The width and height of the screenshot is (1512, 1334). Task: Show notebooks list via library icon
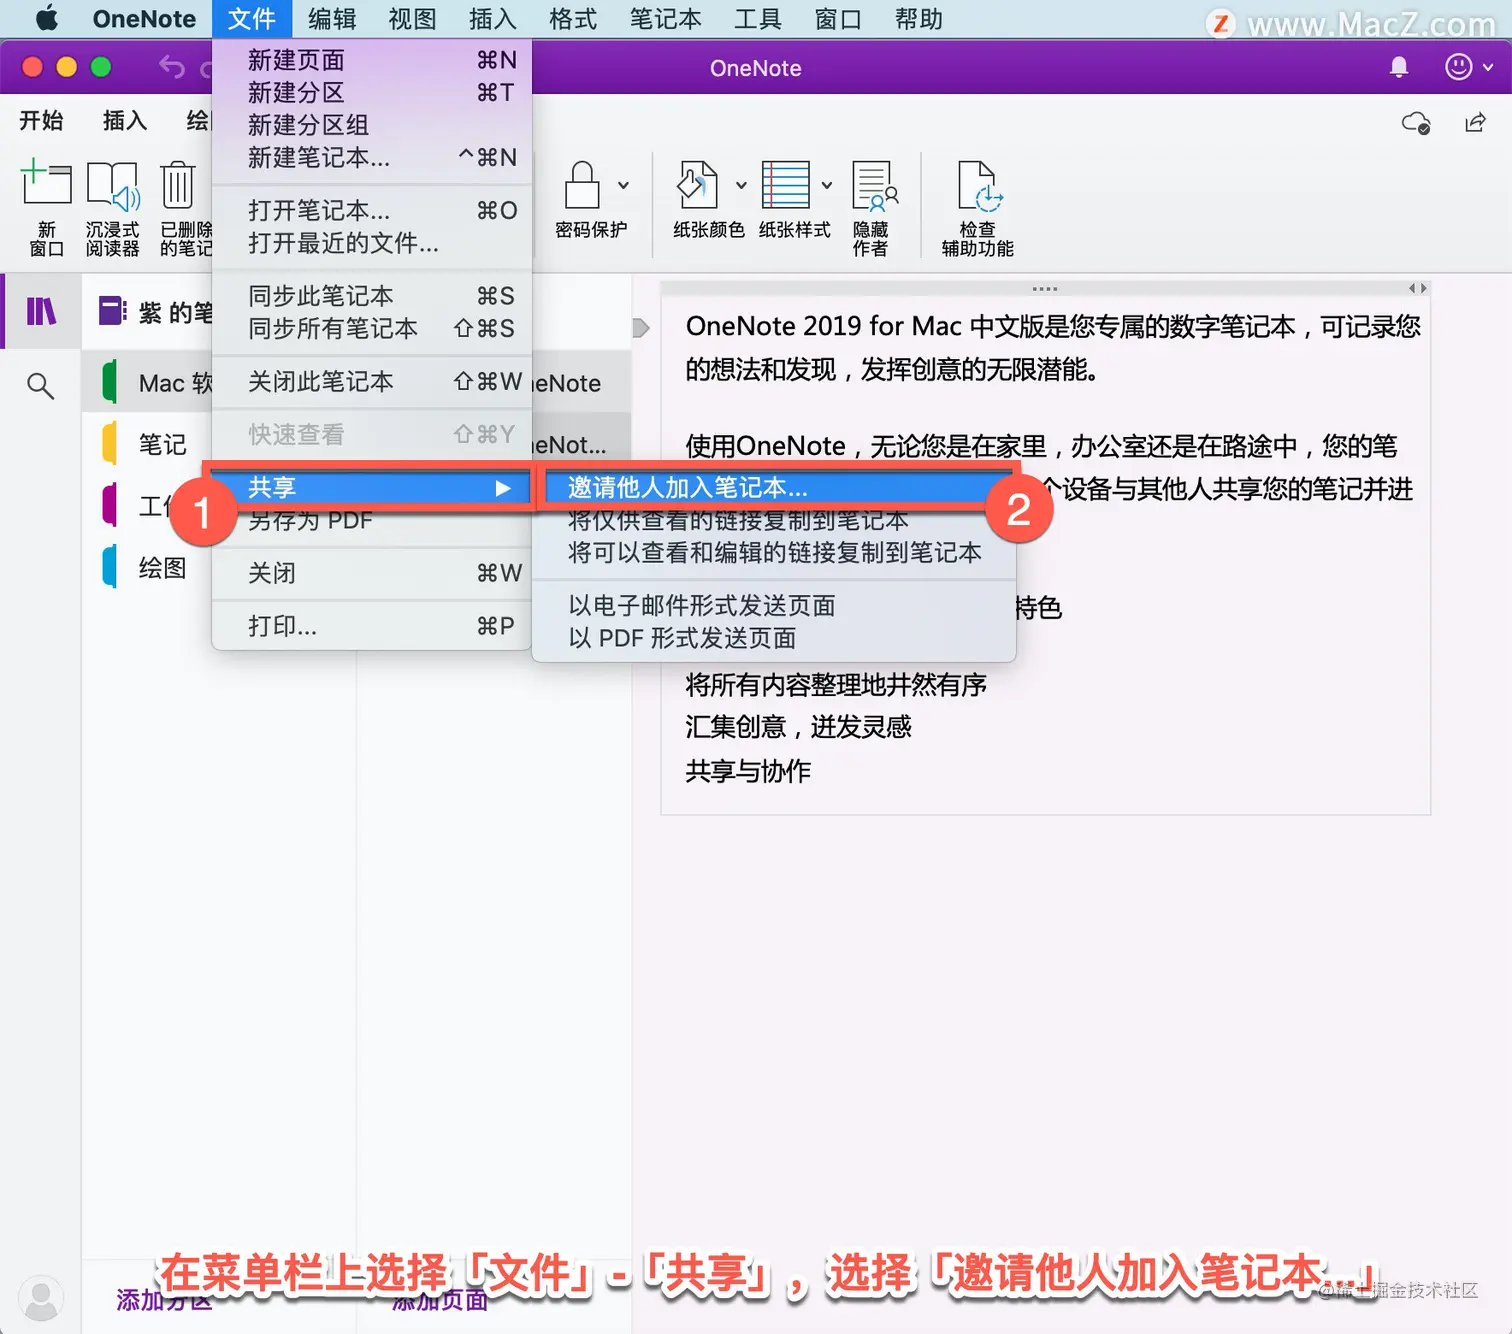point(41,311)
